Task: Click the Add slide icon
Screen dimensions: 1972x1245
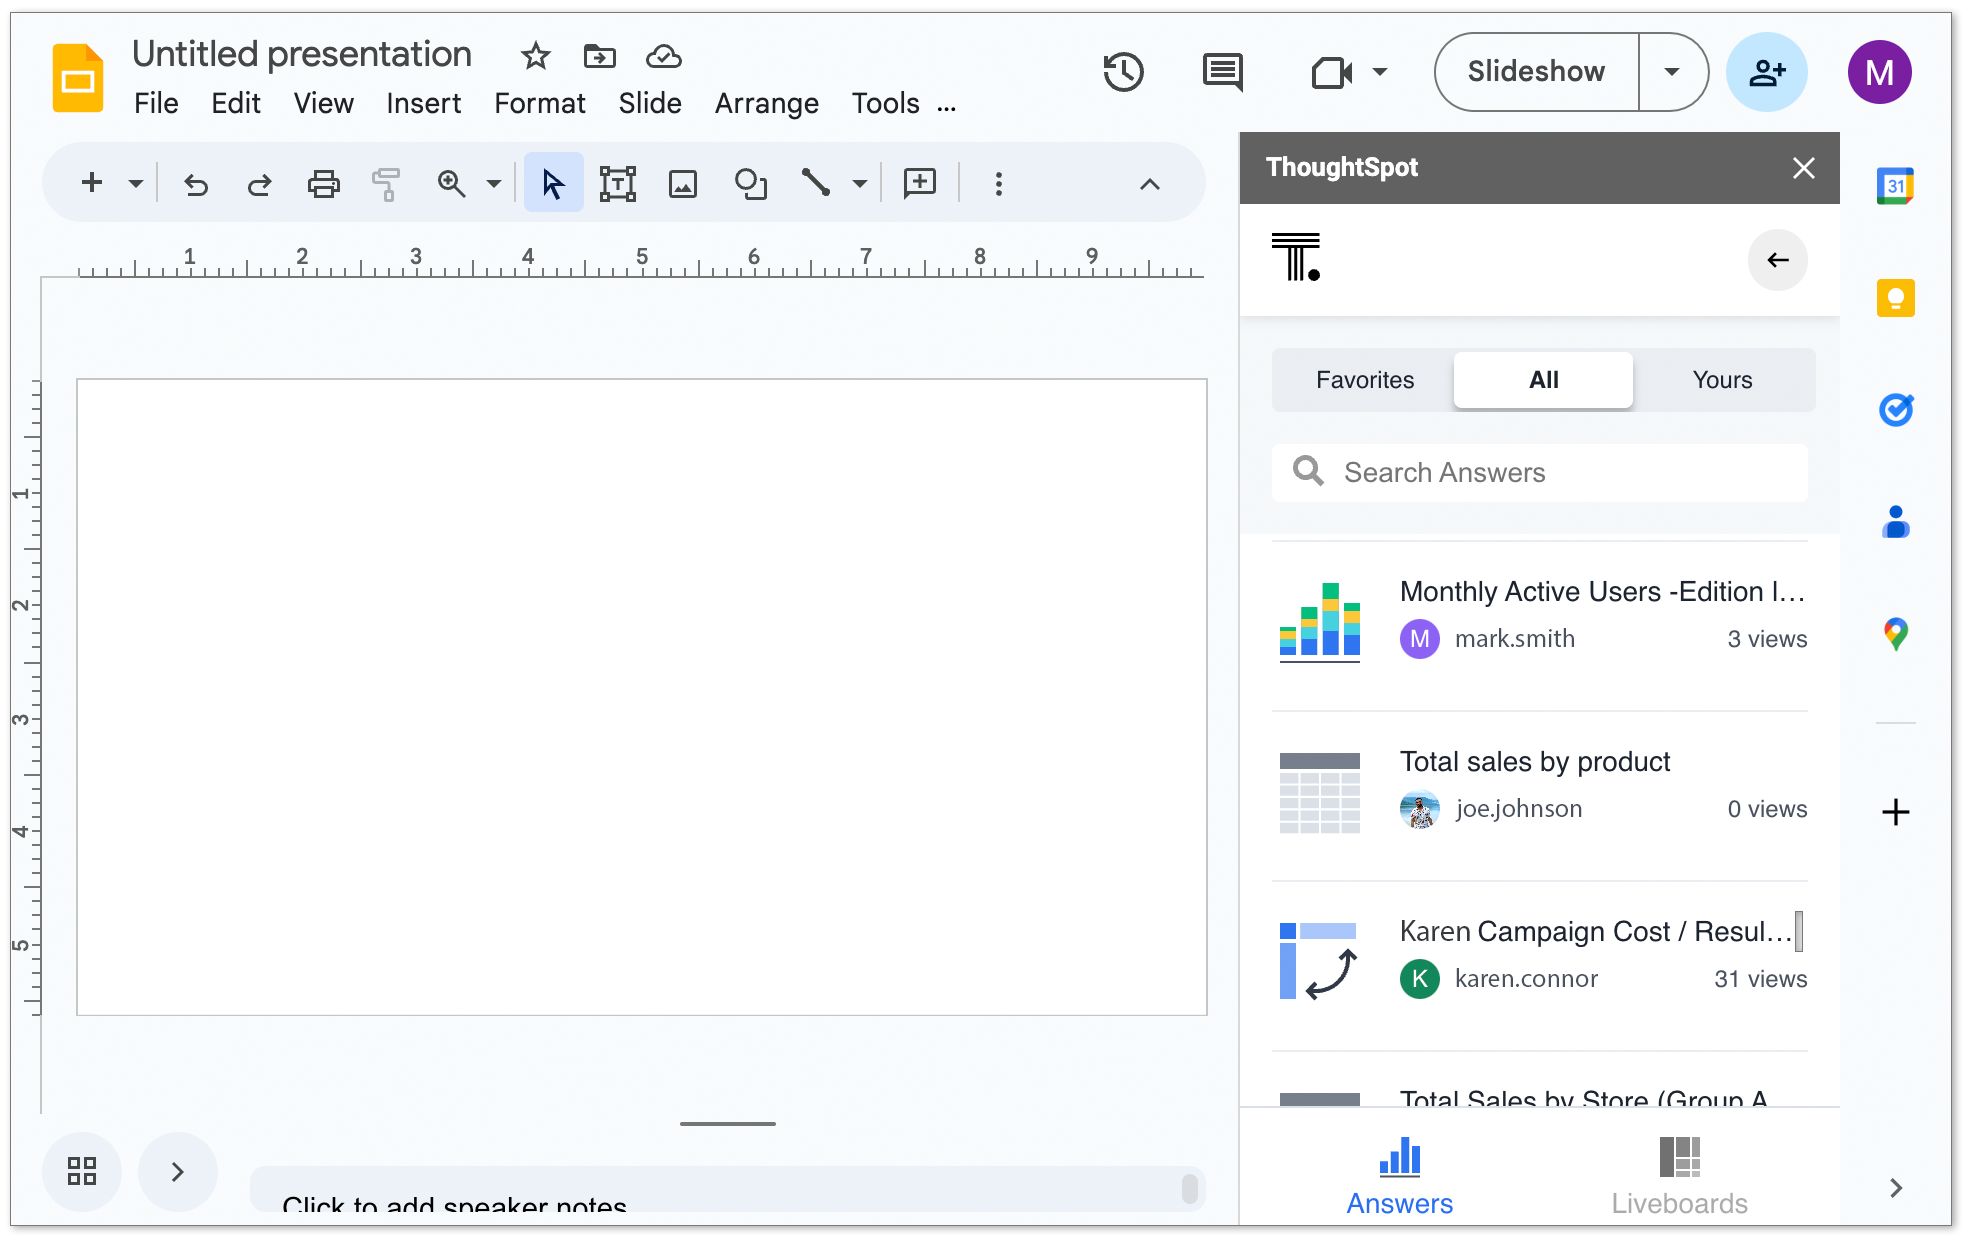Action: (92, 184)
